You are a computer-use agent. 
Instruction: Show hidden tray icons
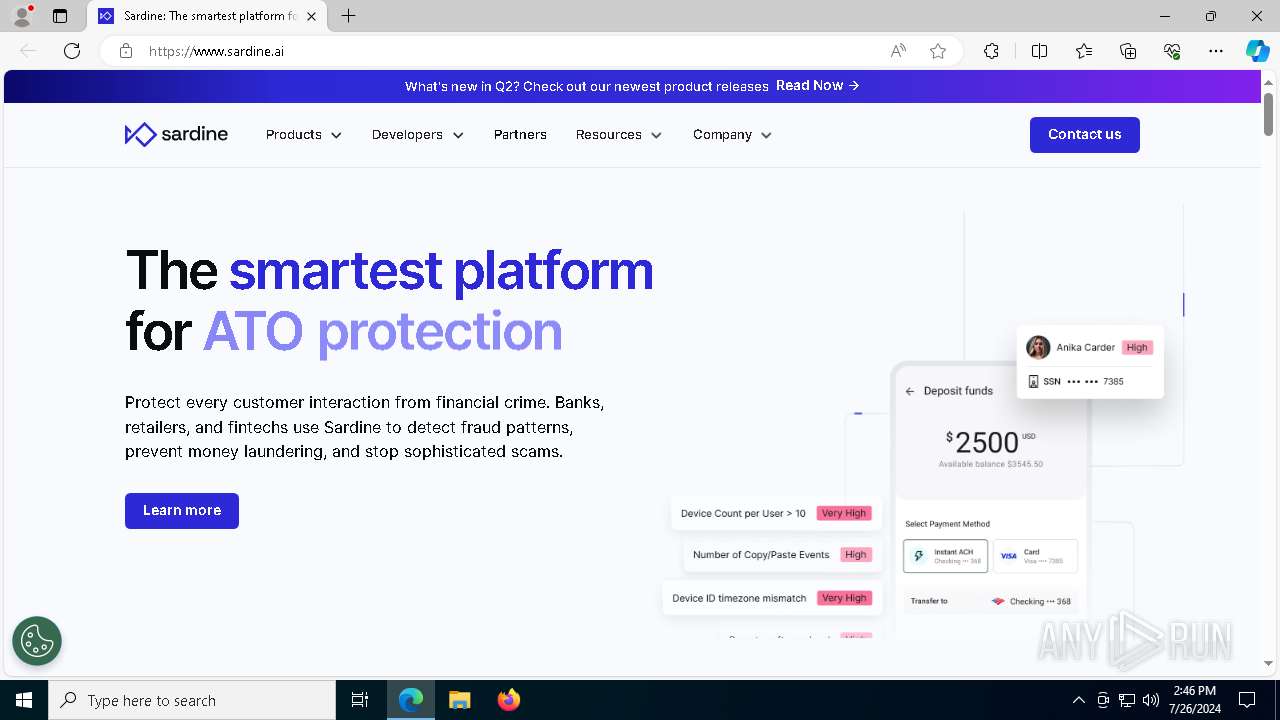[1078, 700]
